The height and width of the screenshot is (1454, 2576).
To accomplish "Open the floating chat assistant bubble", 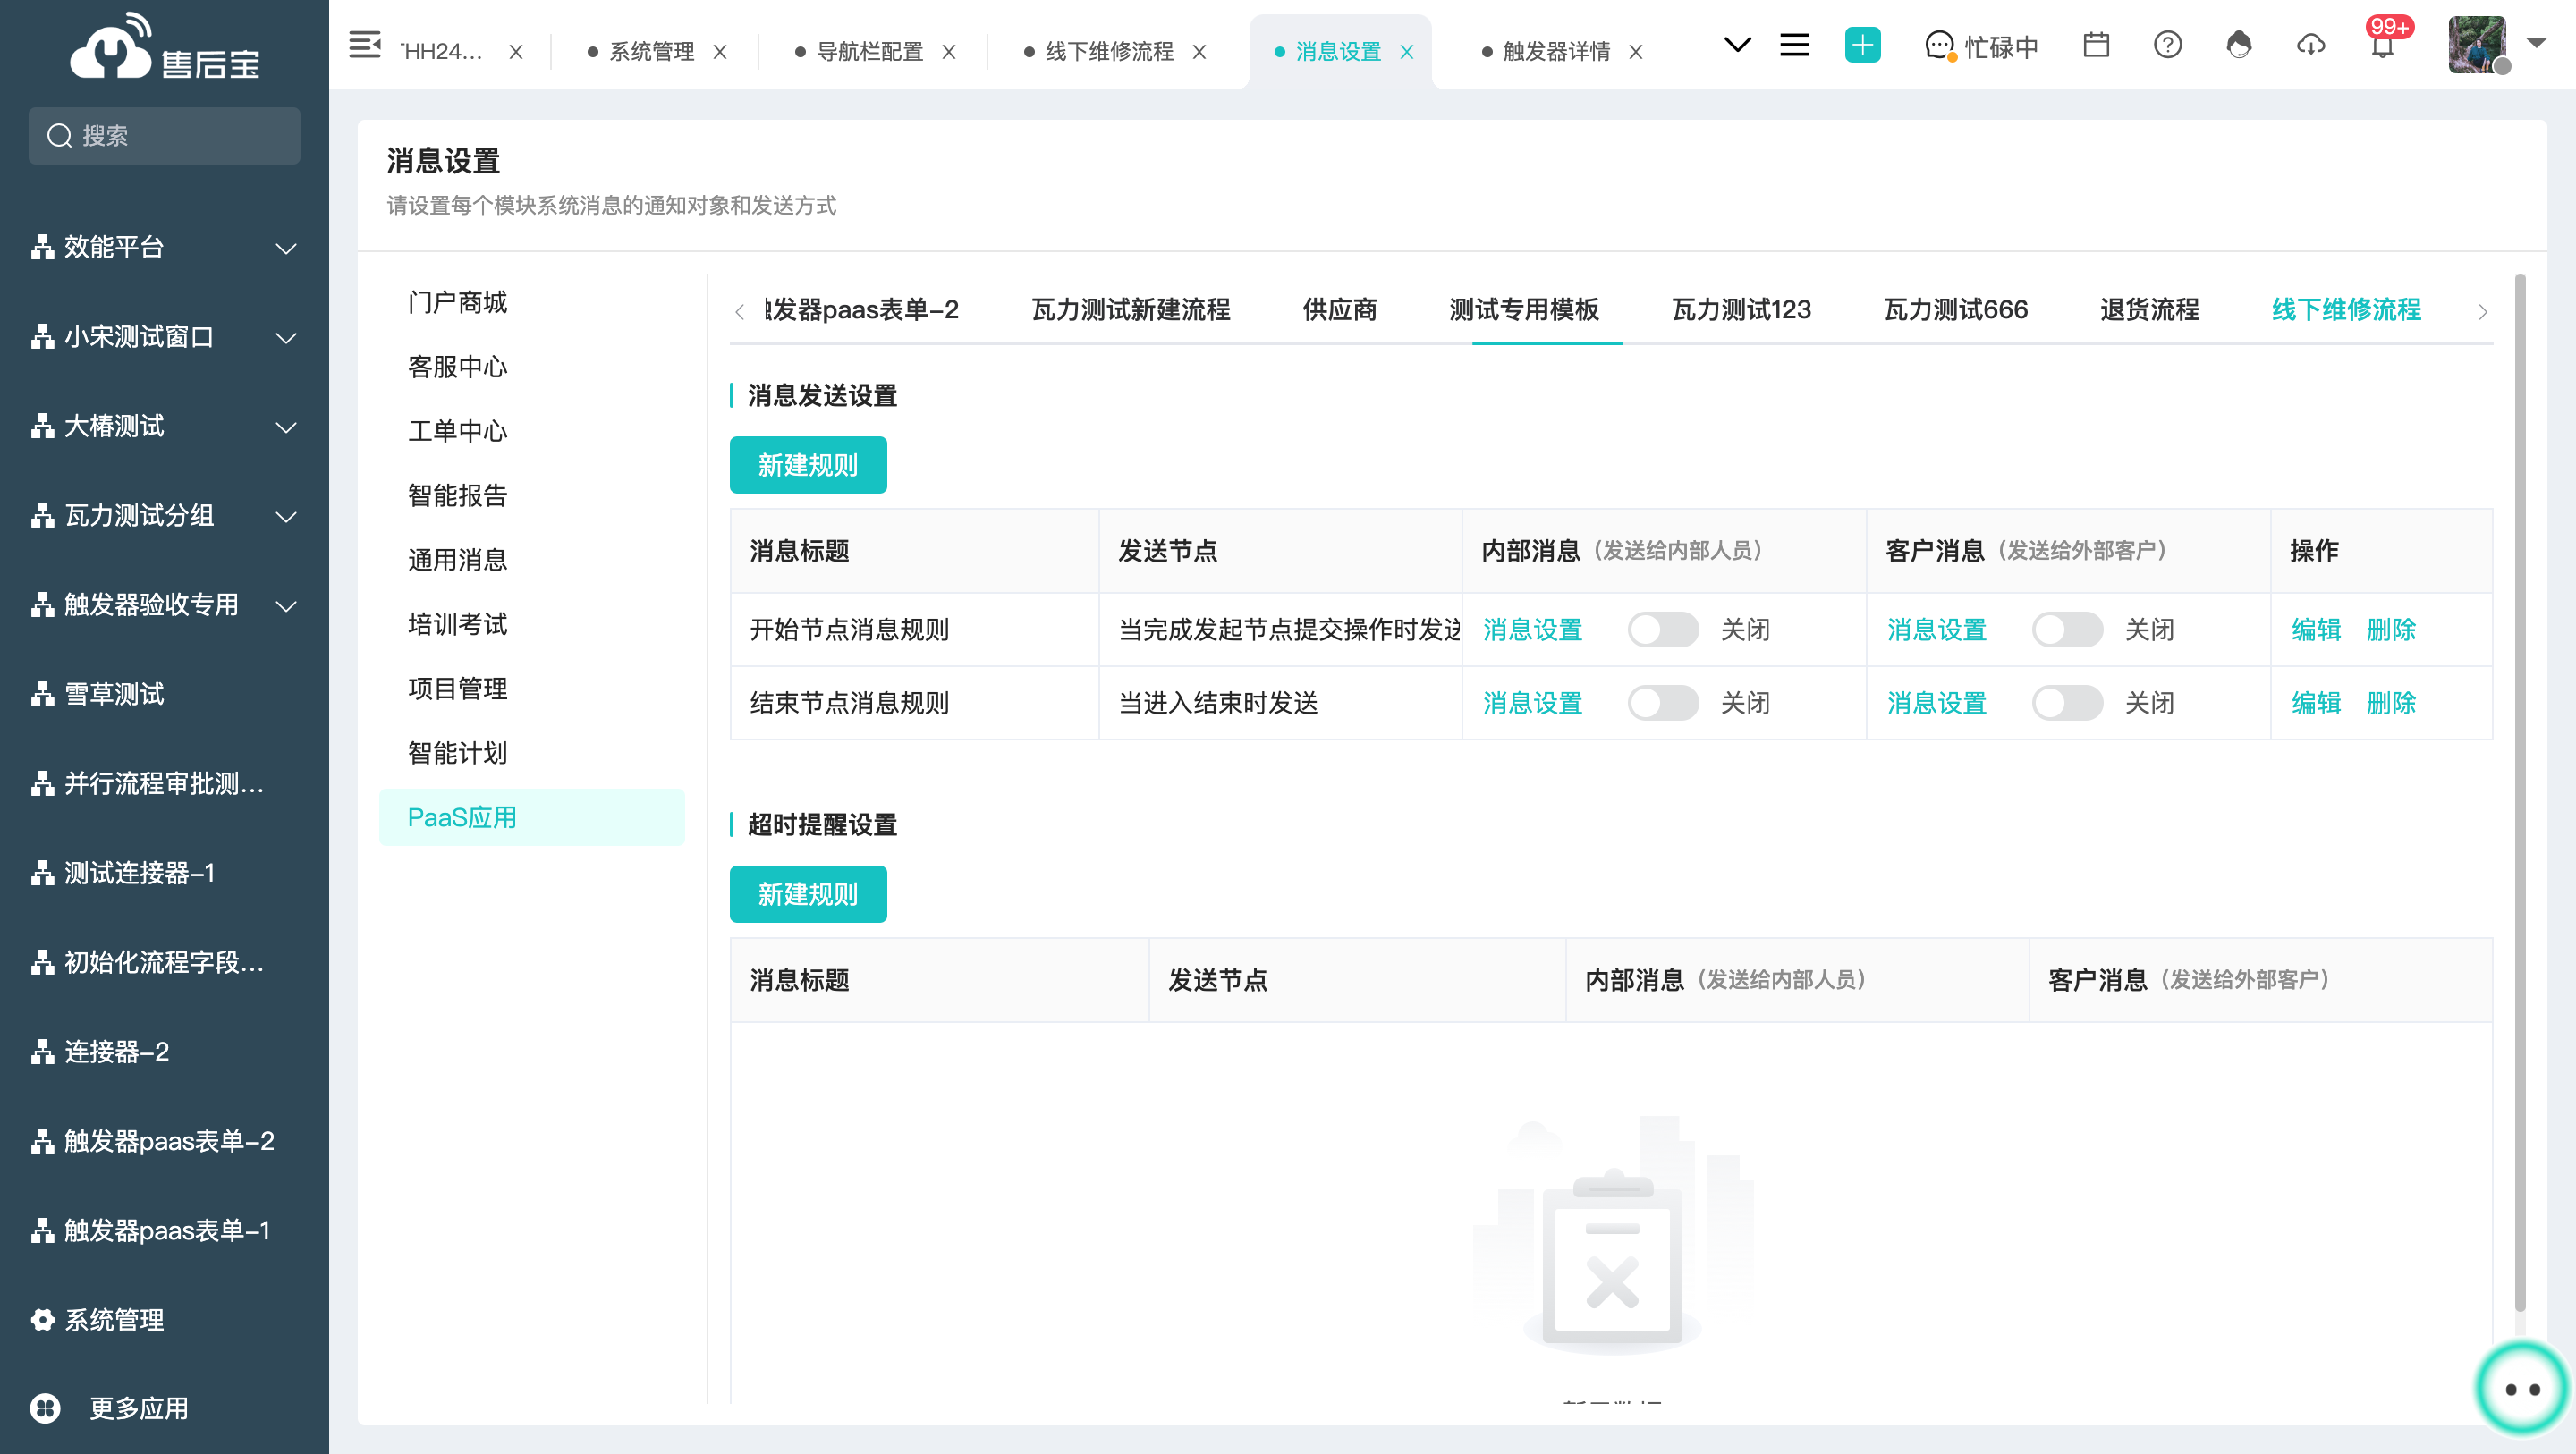I will click(x=2522, y=1388).
